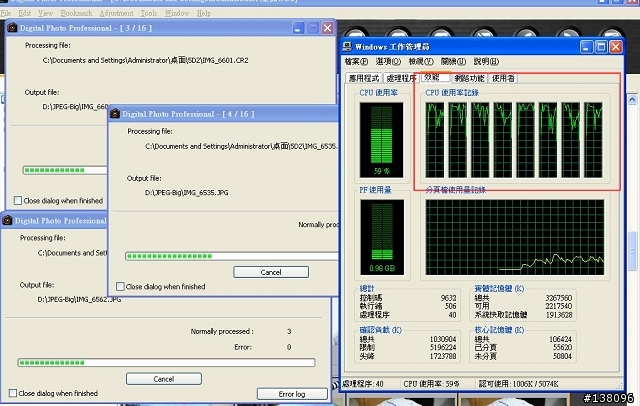
Task: Click the 已分頁 value 55620
Action: [x=562, y=347]
